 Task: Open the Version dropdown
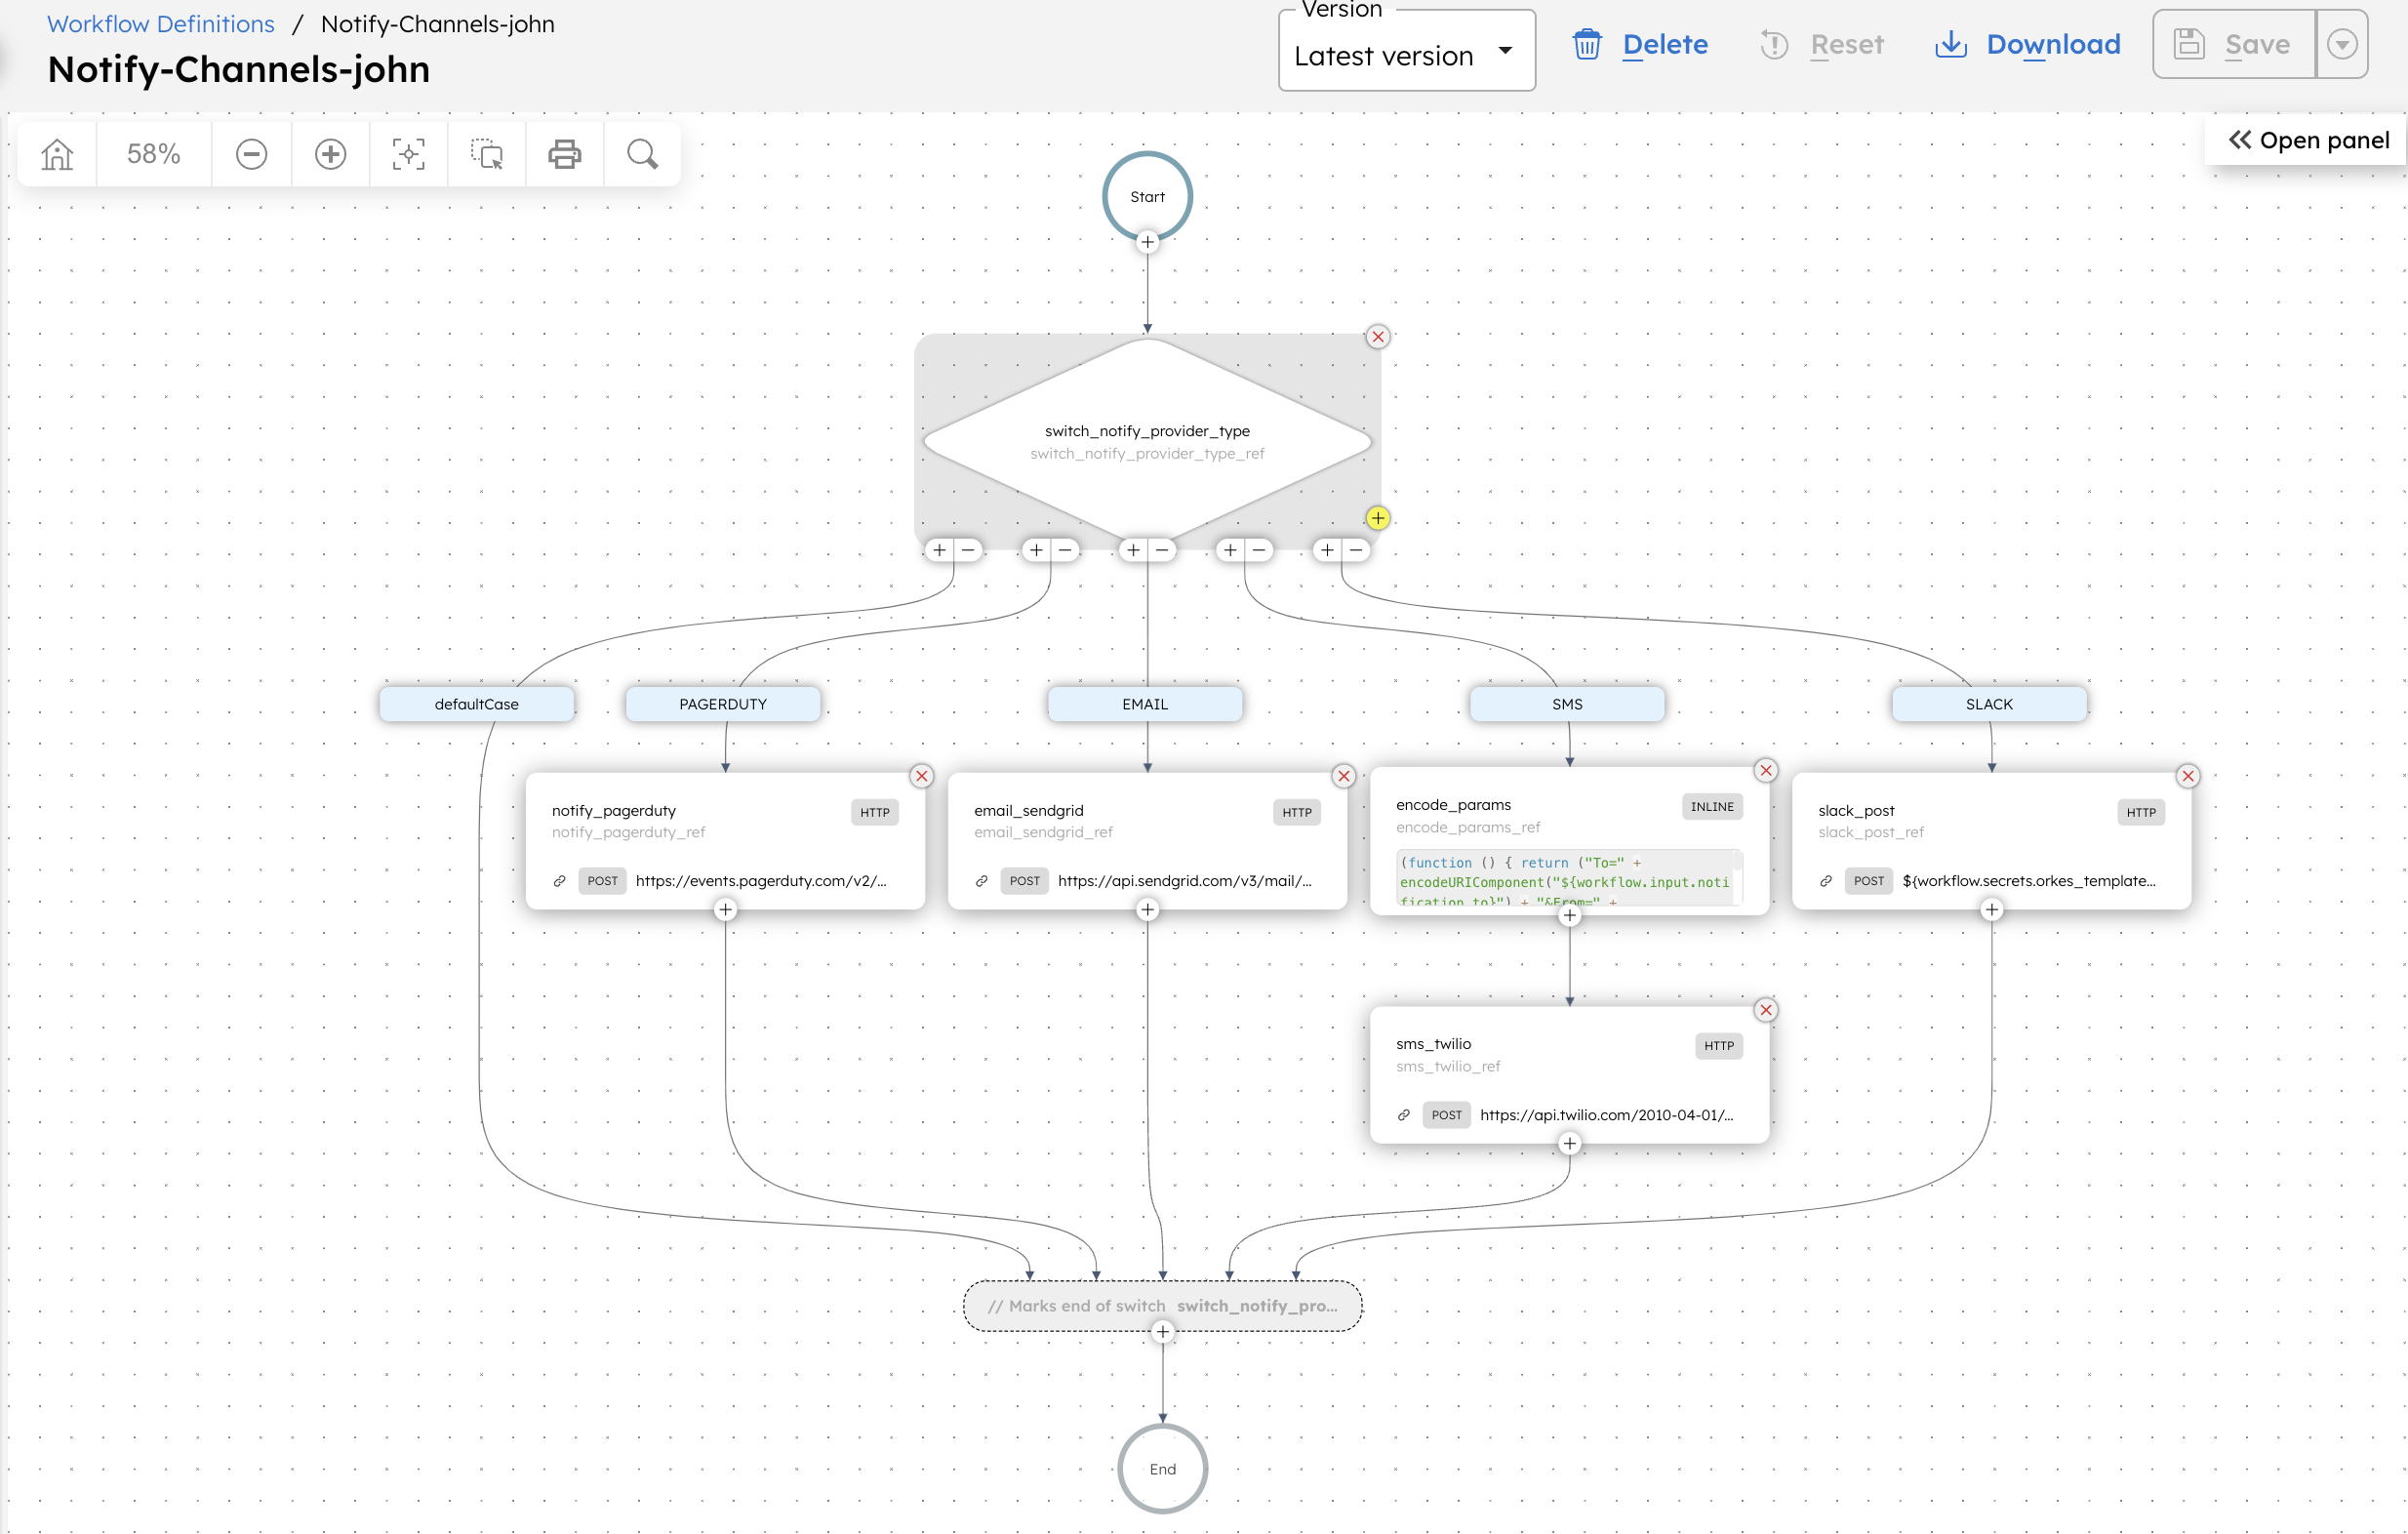tap(1406, 52)
